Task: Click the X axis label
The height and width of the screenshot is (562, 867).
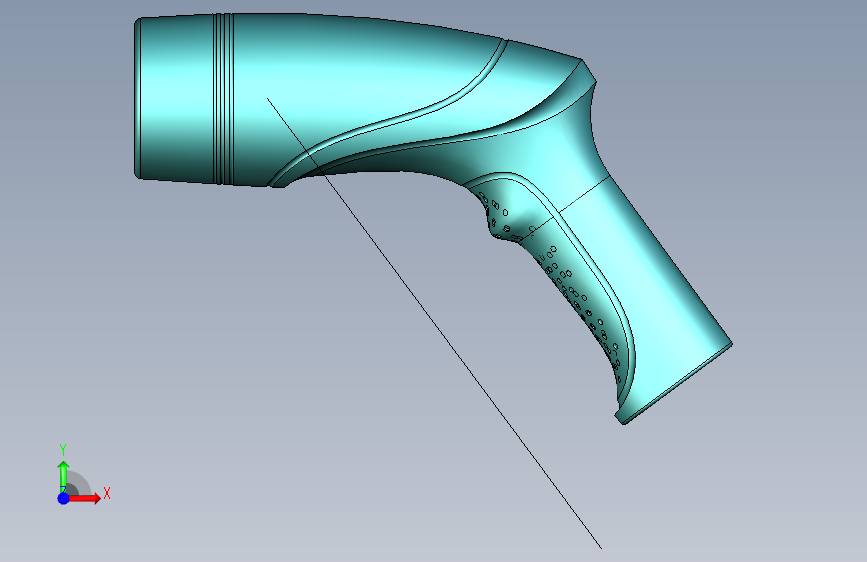Action: tap(107, 493)
